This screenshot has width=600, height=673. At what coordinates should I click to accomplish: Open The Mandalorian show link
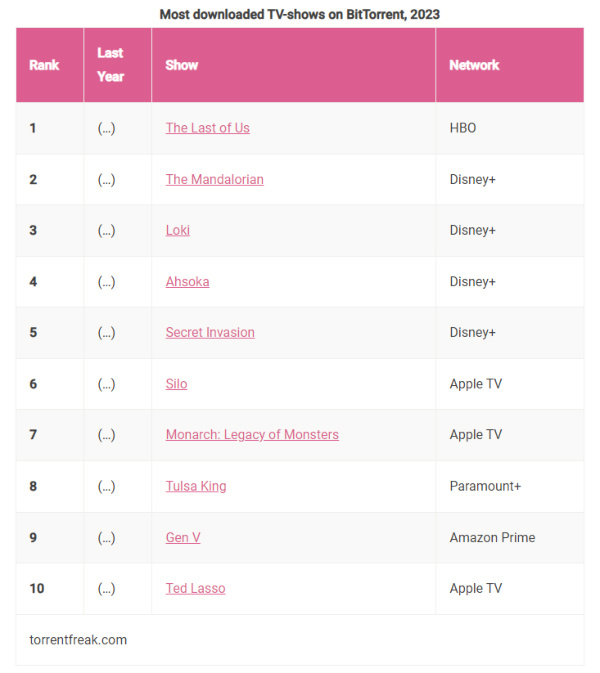(x=215, y=179)
